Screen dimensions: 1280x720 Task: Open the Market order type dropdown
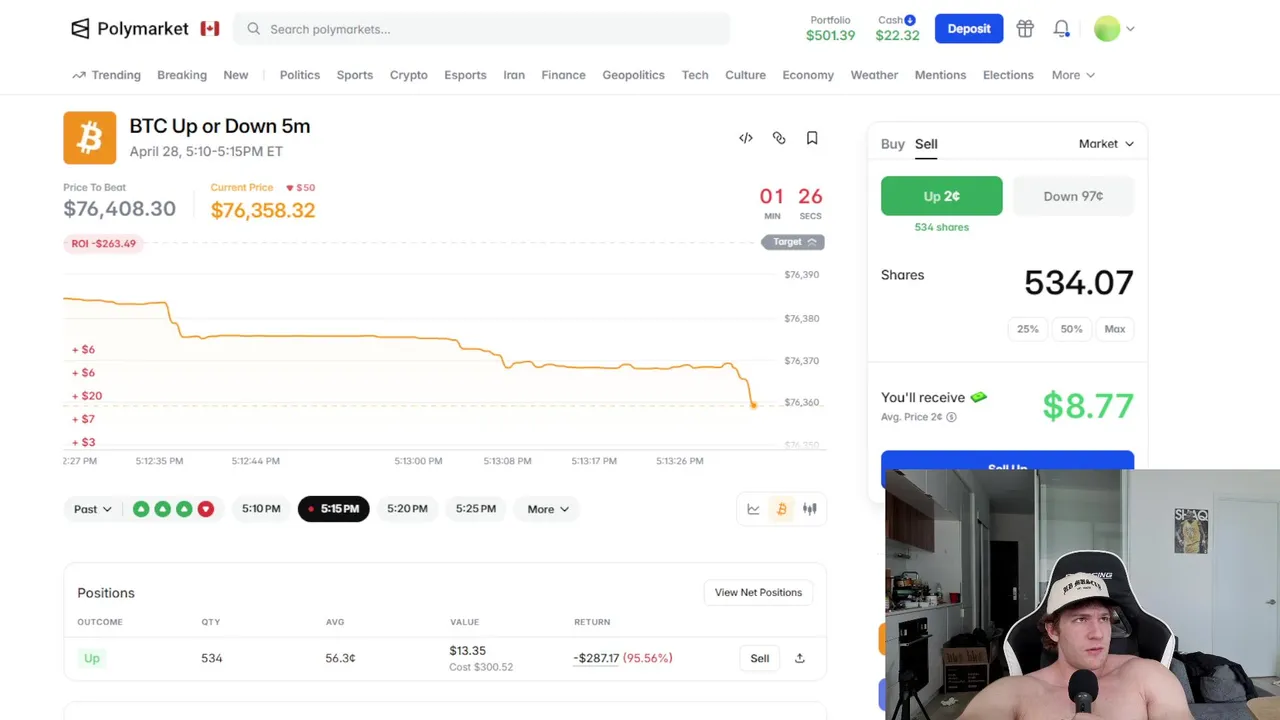pyautogui.click(x=1106, y=144)
